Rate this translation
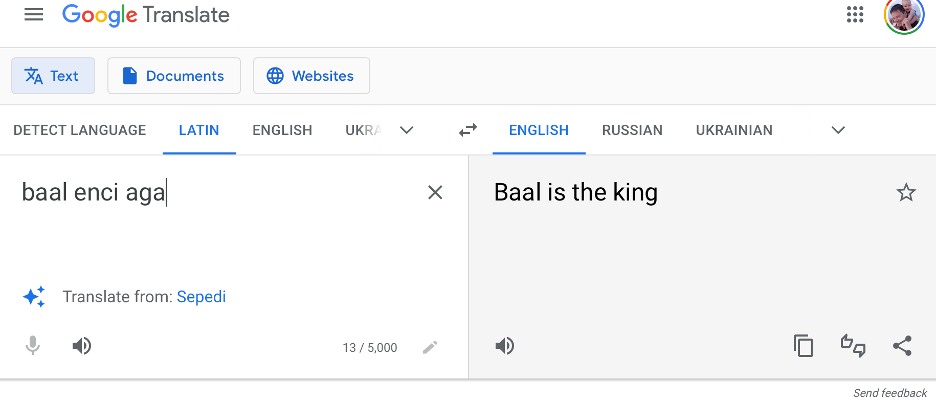 (853, 346)
